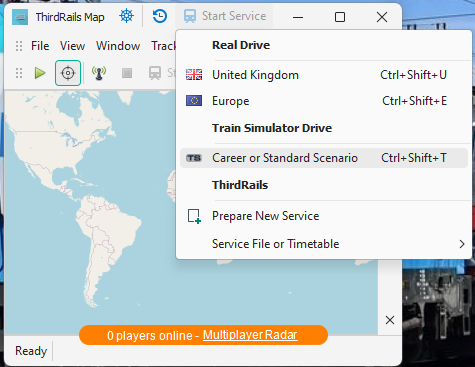
Task: Click the grey stop square in toolbar
Action: click(127, 73)
